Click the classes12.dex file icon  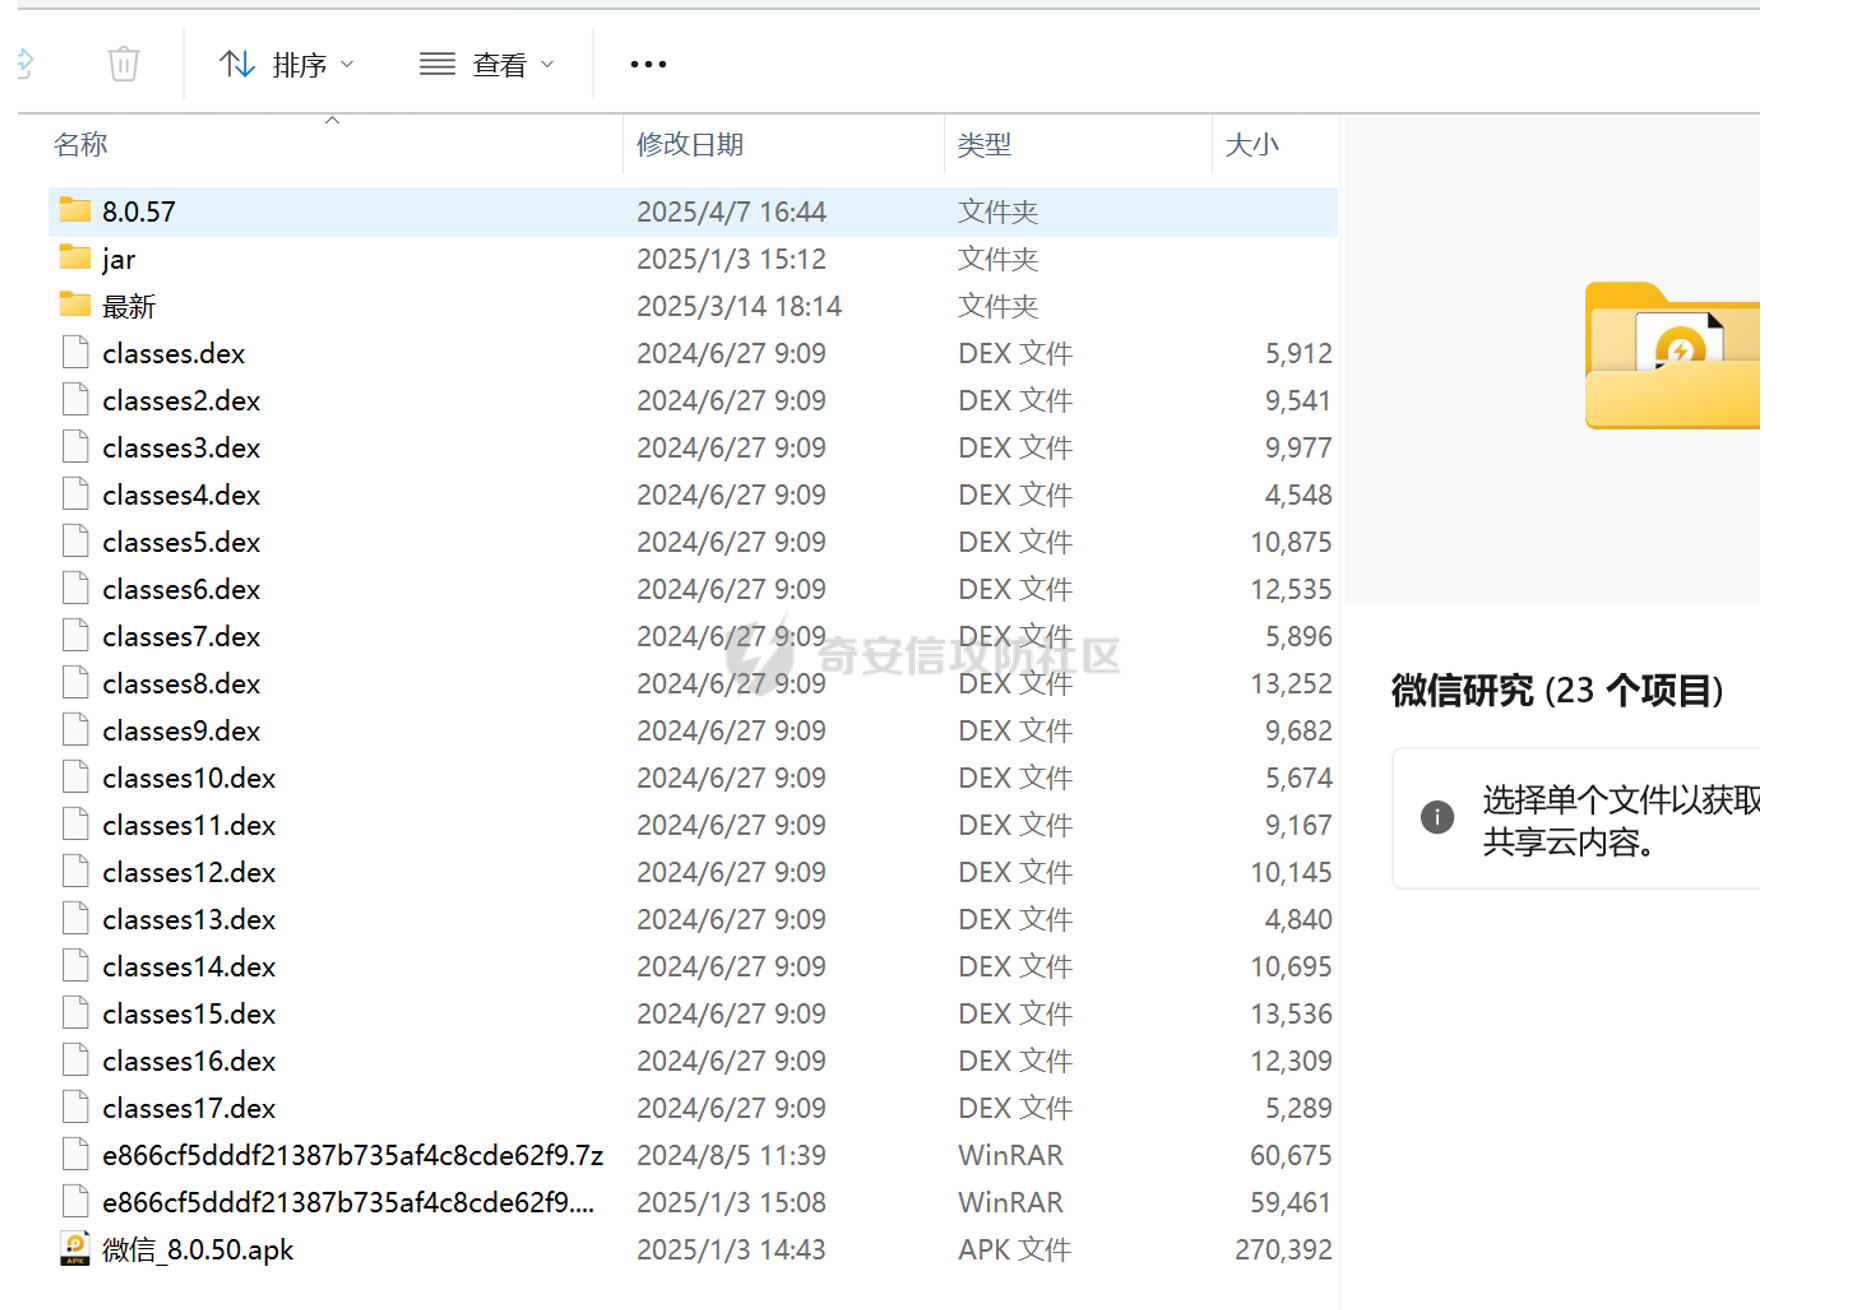click(75, 871)
